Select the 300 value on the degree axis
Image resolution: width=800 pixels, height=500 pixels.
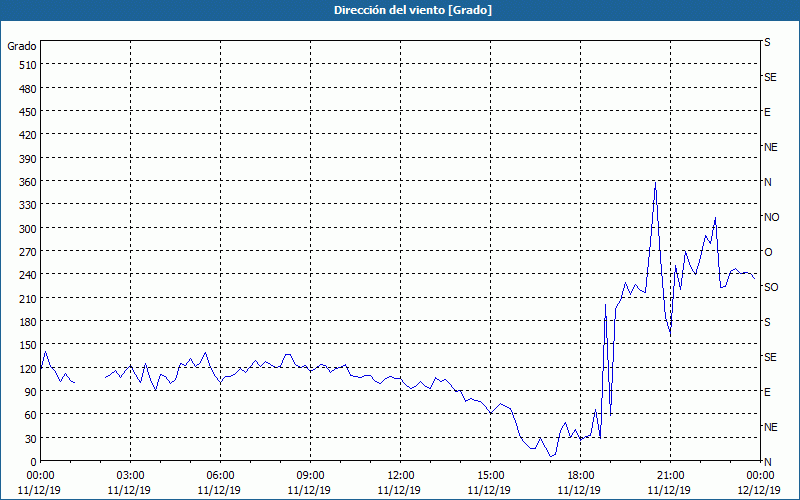pyautogui.click(x=28, y=229)
